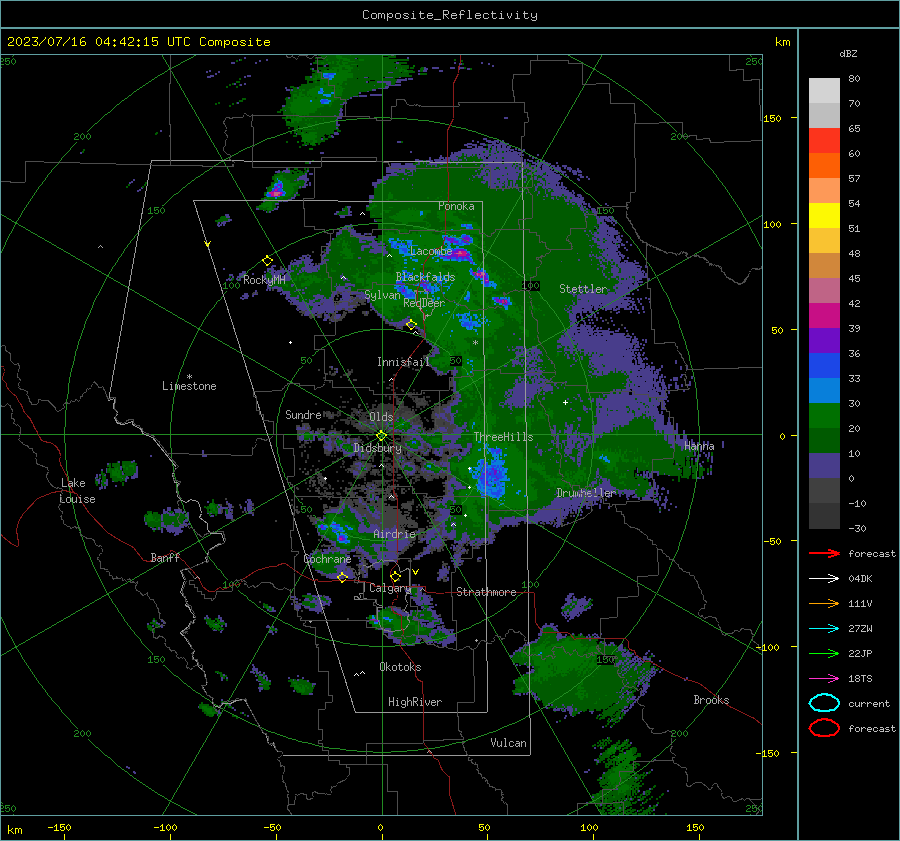Viewport: 900px width, 841px height.
Task: Select the orange 57–60 dBZ color swatch
Action: pos(824,166)
